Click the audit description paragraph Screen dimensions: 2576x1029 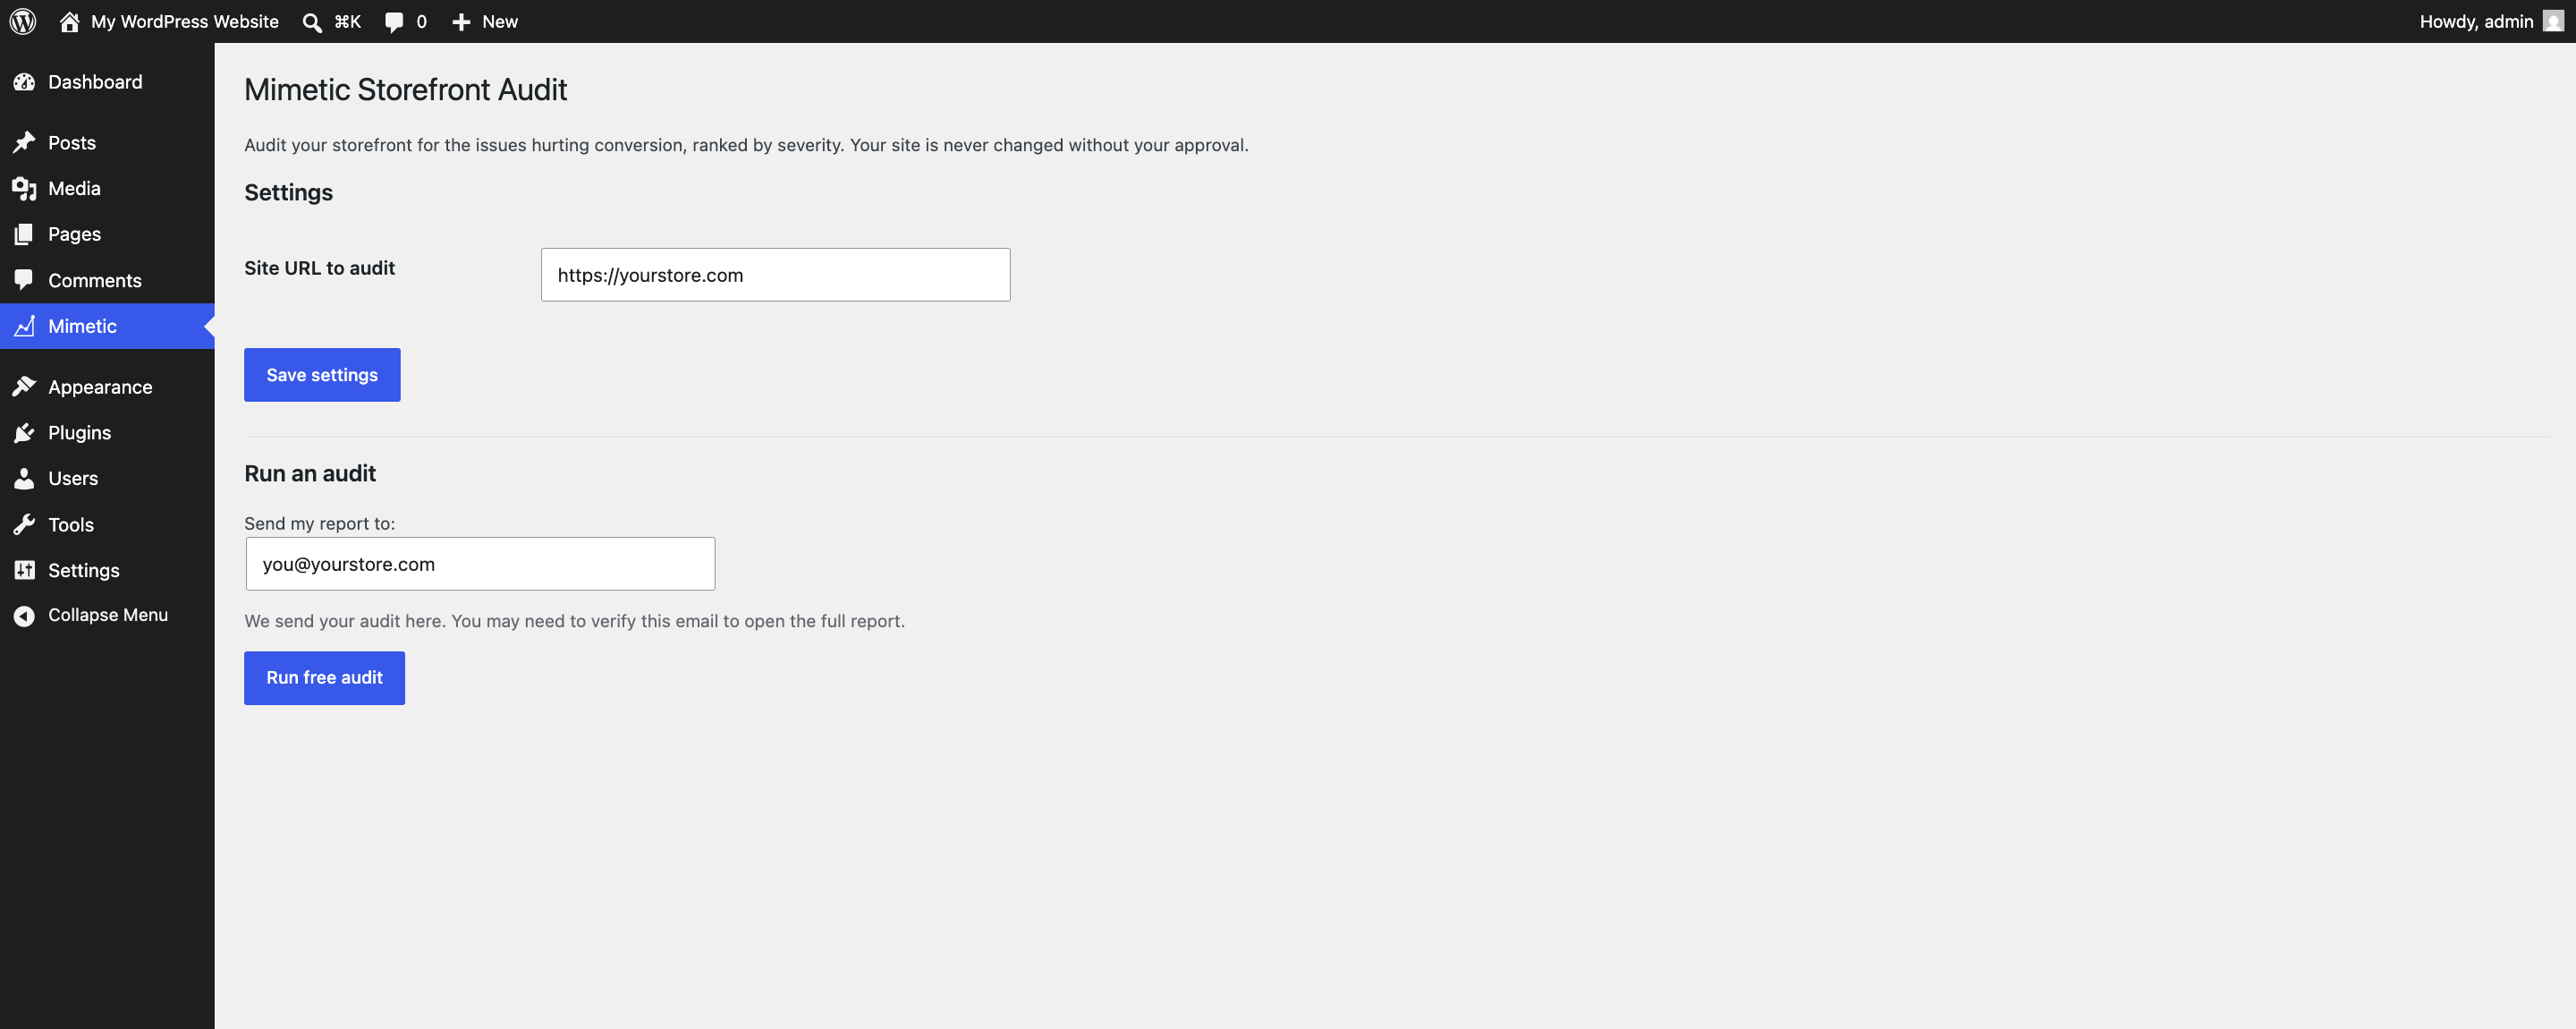click(746, 145)
